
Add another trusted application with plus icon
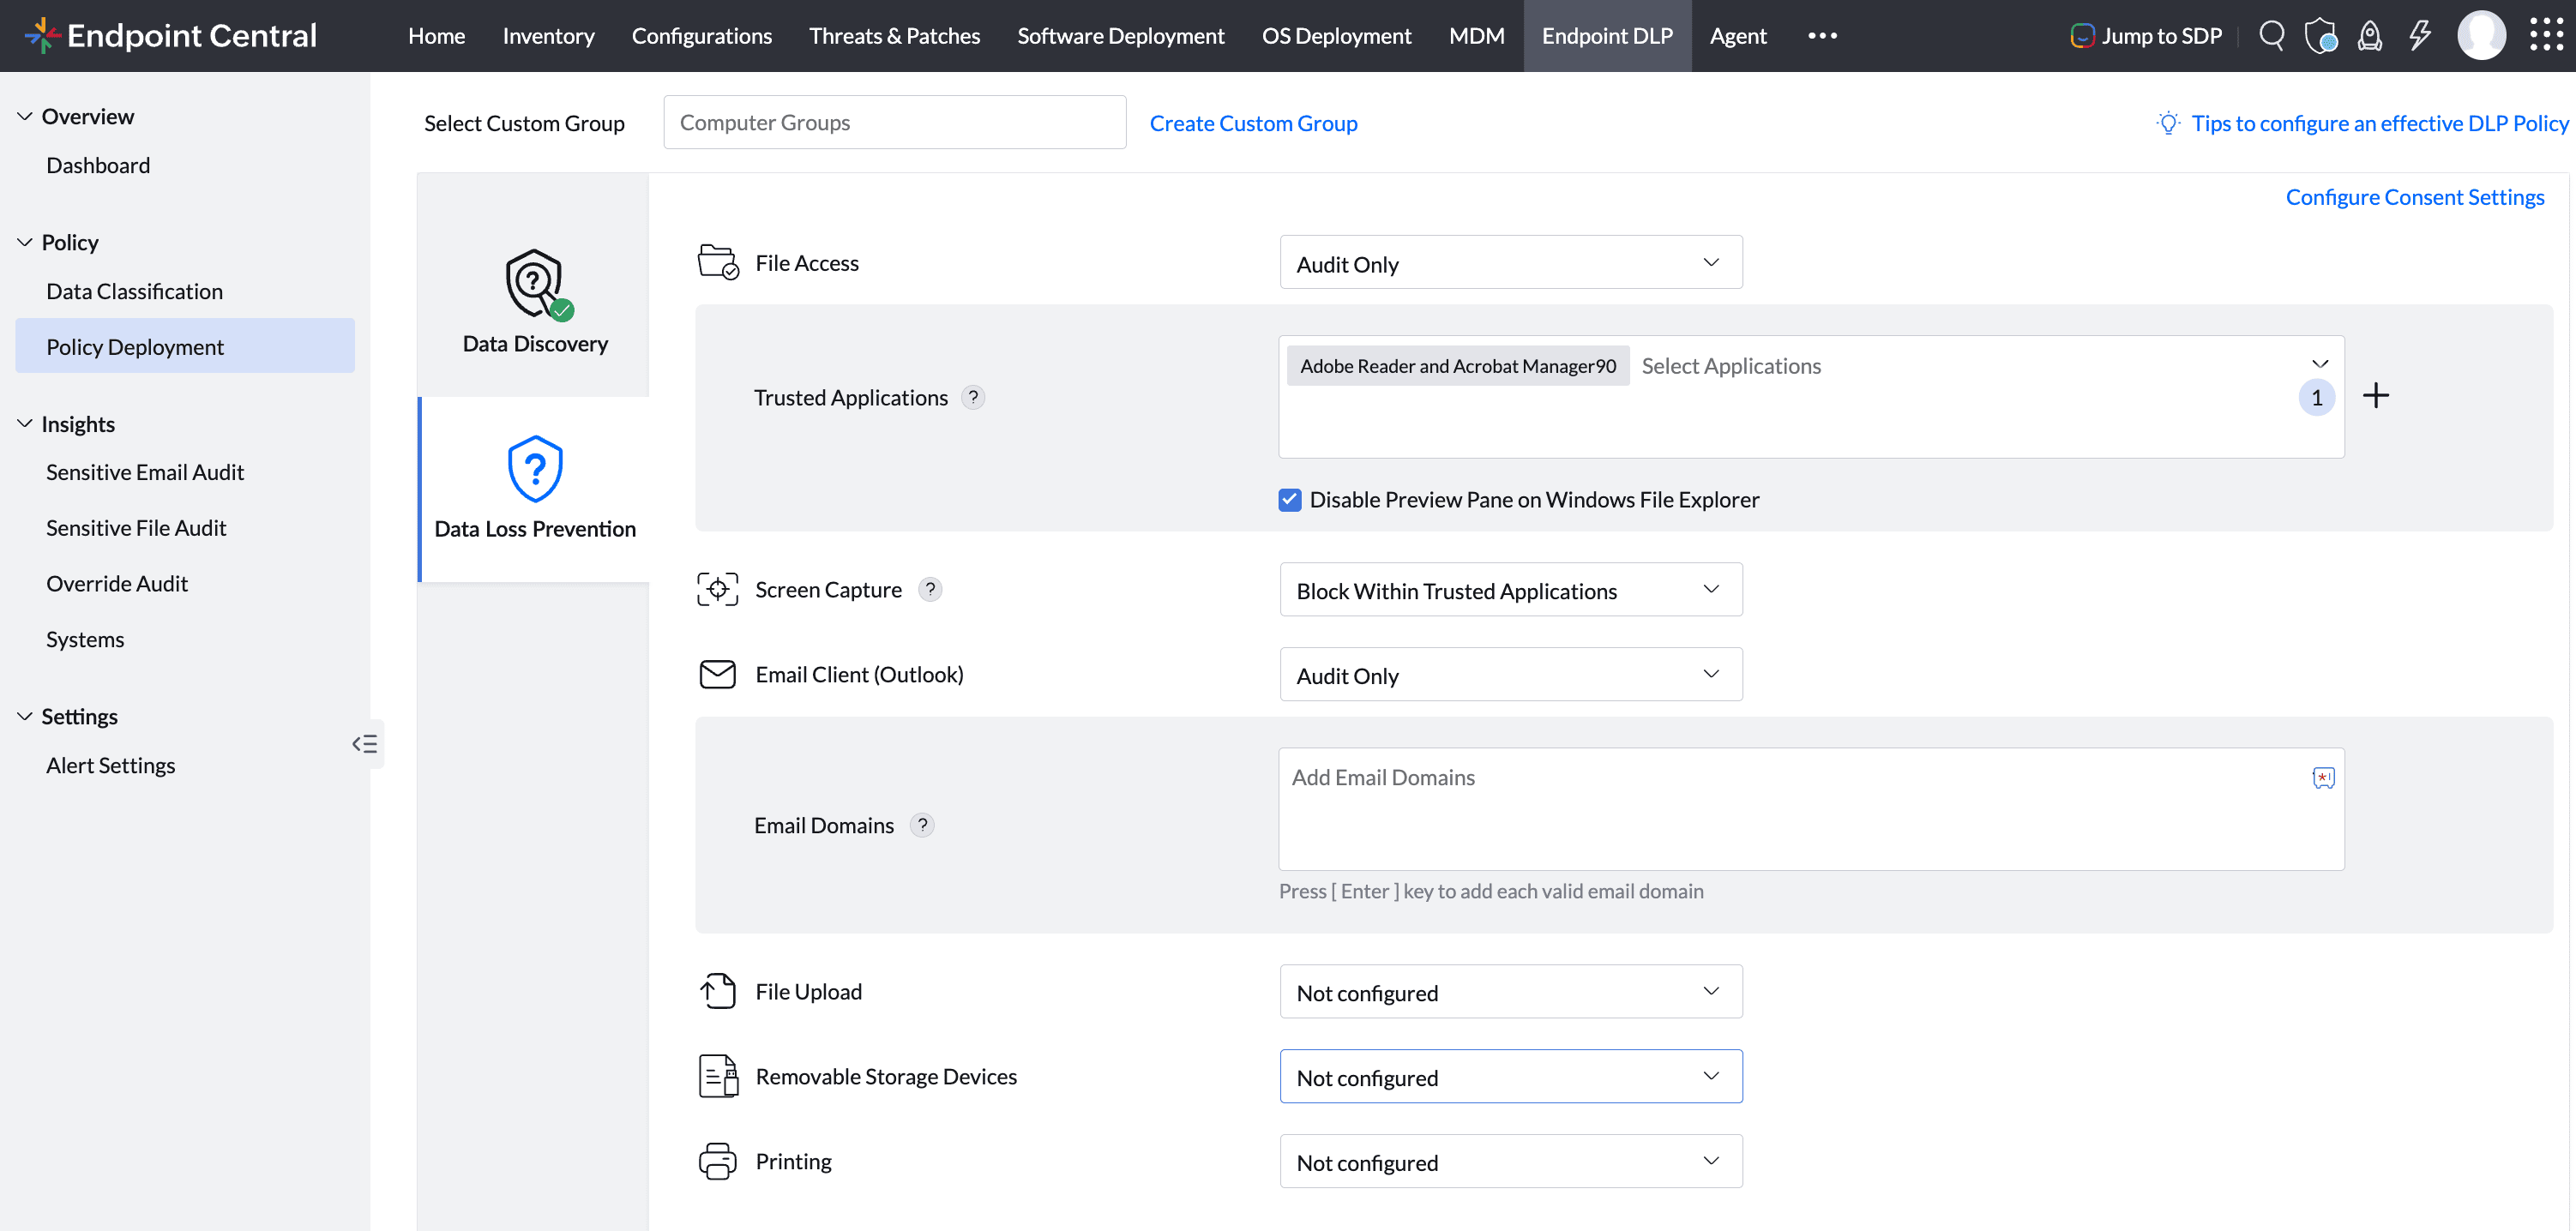[2376, 396]
